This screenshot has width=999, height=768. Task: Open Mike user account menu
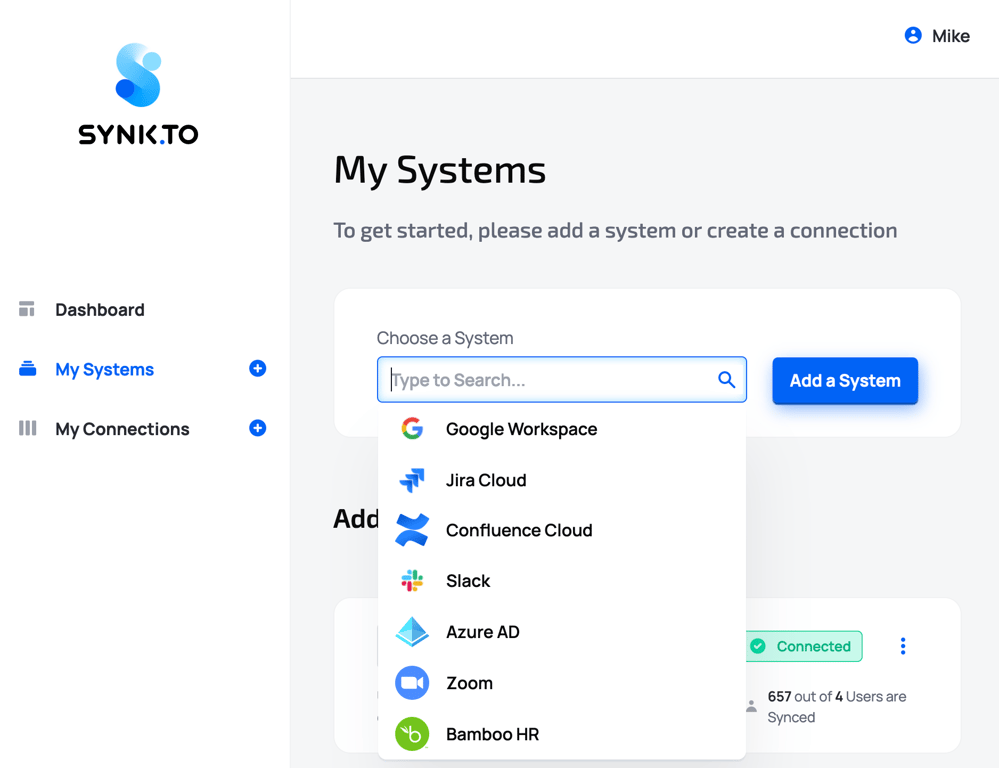937,36
